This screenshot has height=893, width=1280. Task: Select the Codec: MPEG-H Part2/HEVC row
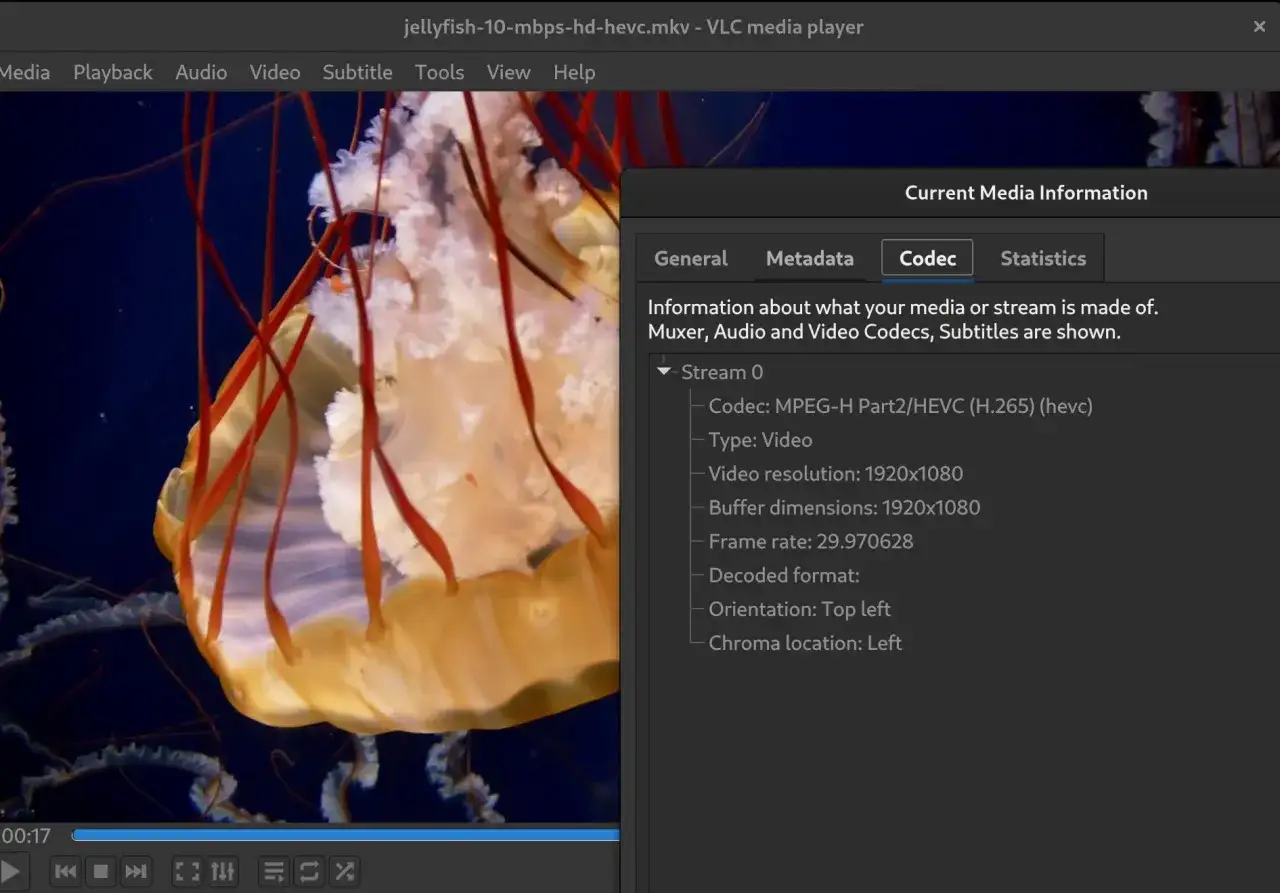pyautogui.click(x=900, y=406)
